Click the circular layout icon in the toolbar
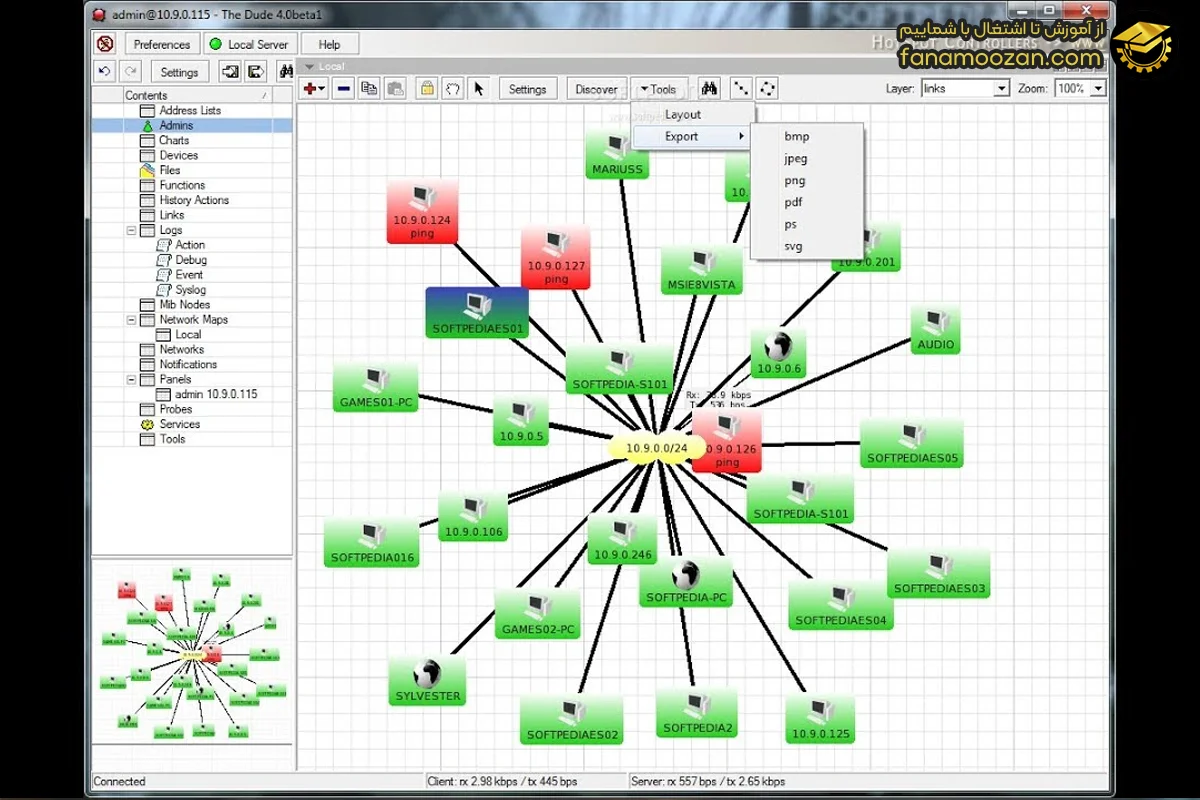The height and width of the screenshot is (800, 1200). [x=768, y=89]
